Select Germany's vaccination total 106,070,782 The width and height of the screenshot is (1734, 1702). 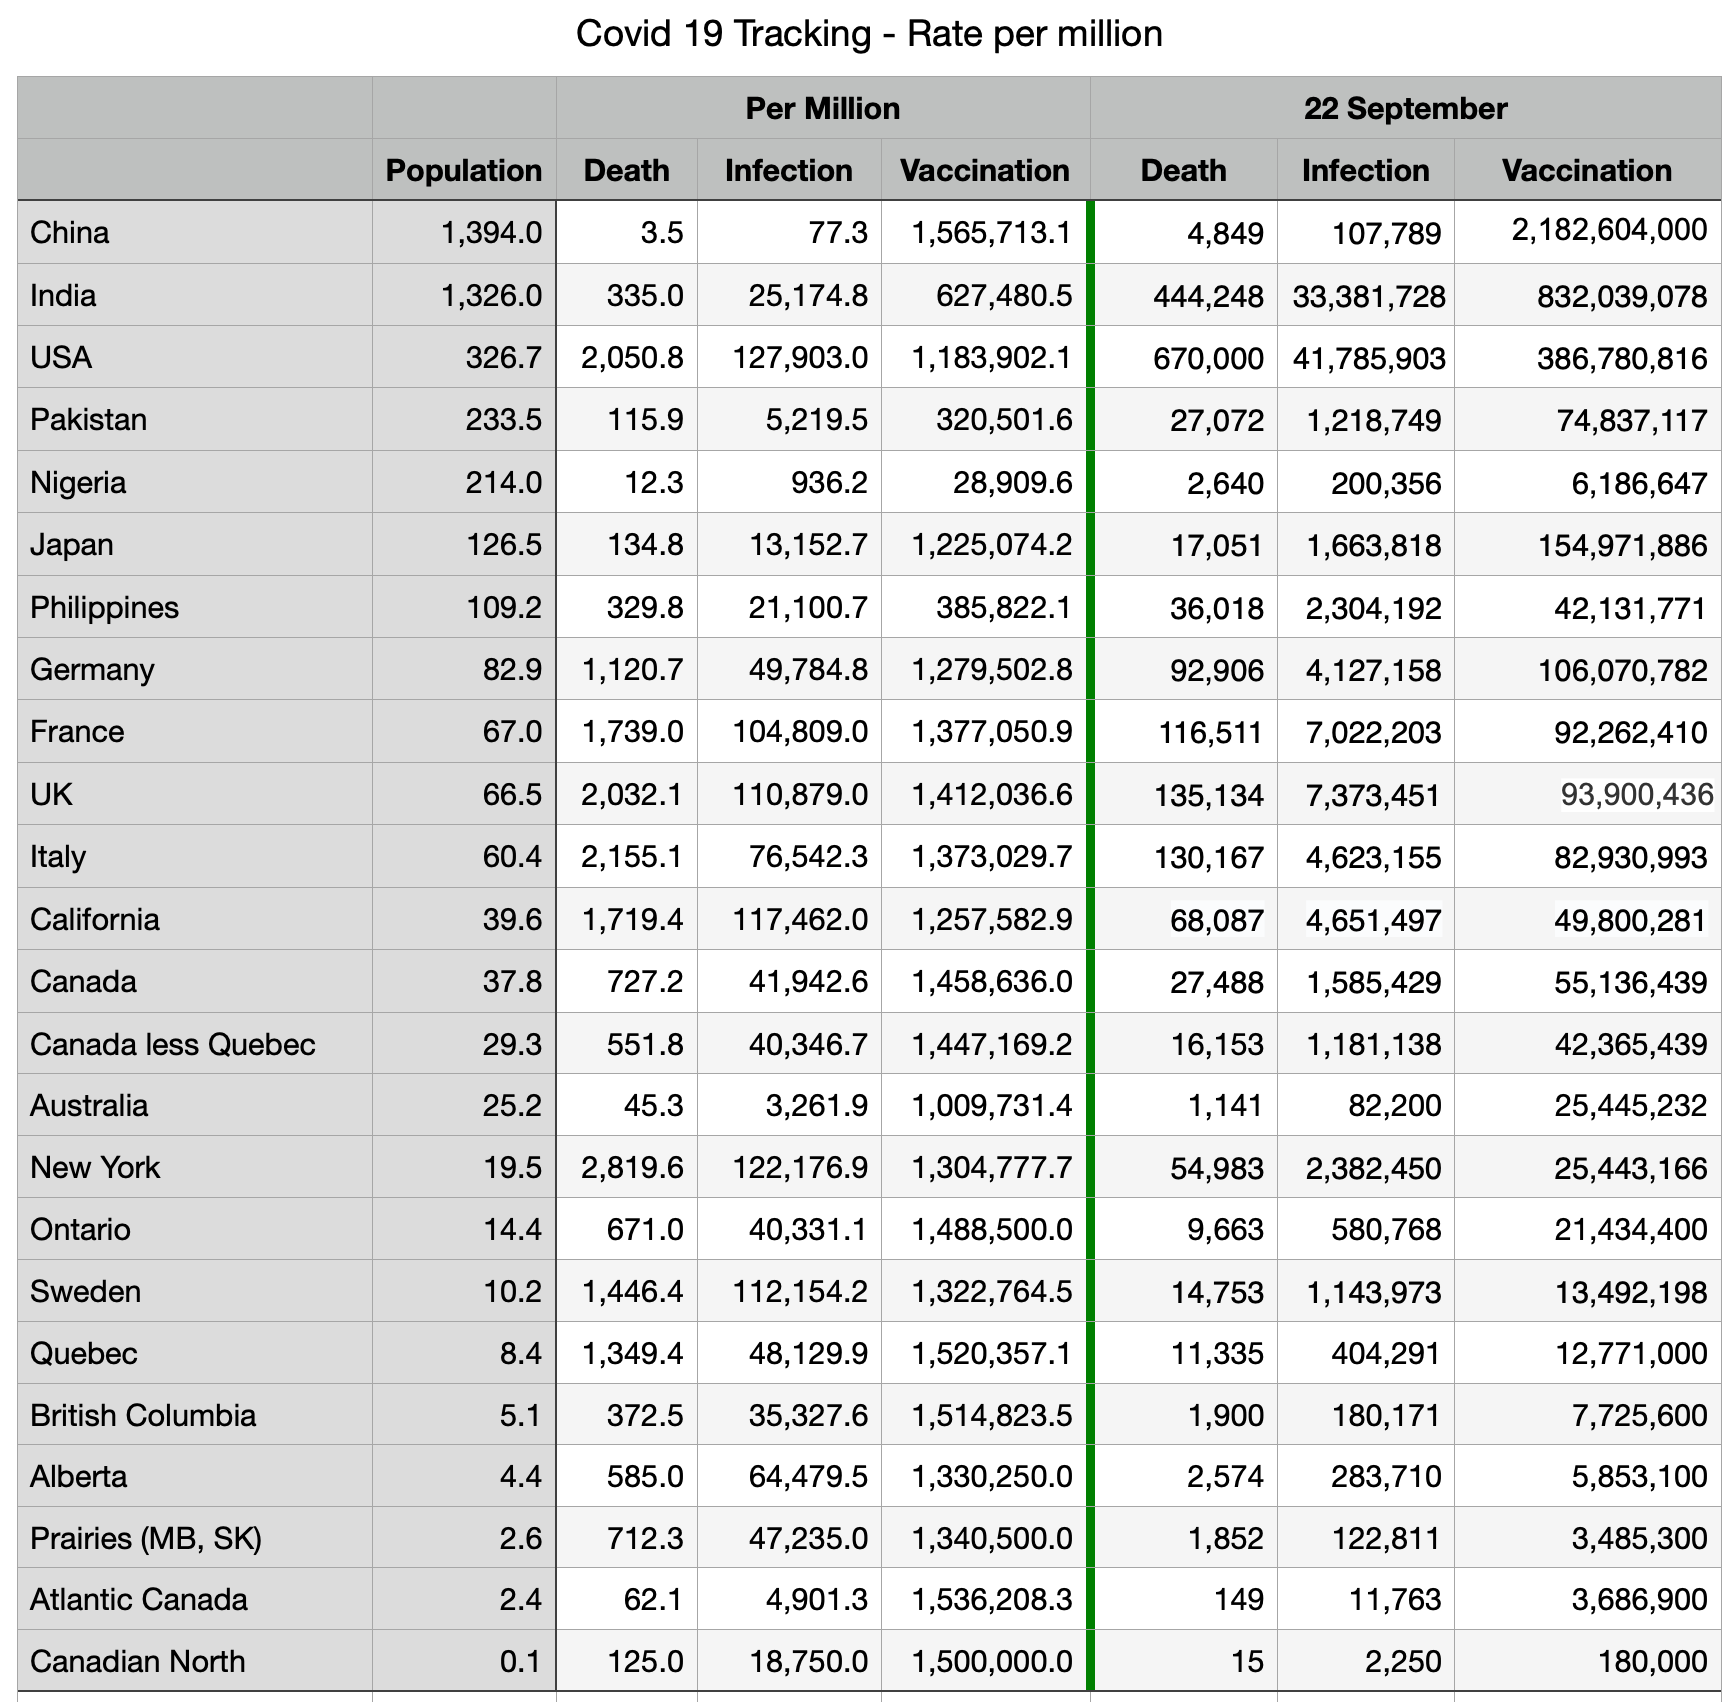(1621, 670)
